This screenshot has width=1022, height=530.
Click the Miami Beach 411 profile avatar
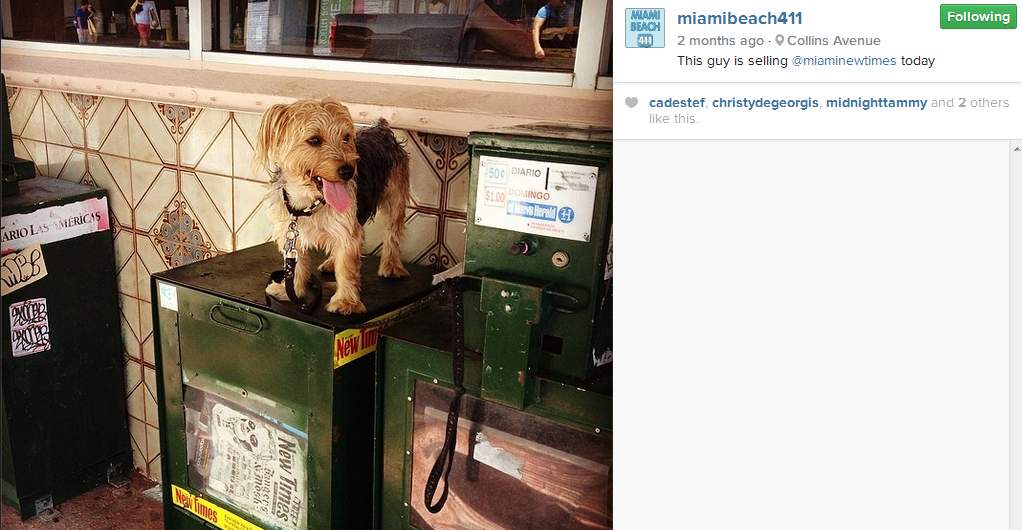pyautogui.click(x=645, y=28)
